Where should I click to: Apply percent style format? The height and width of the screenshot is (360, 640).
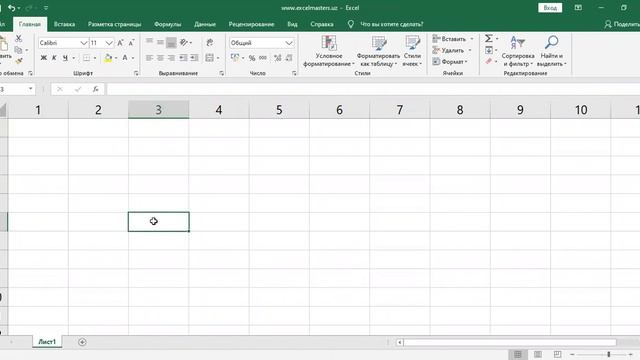tap(252, 58)
